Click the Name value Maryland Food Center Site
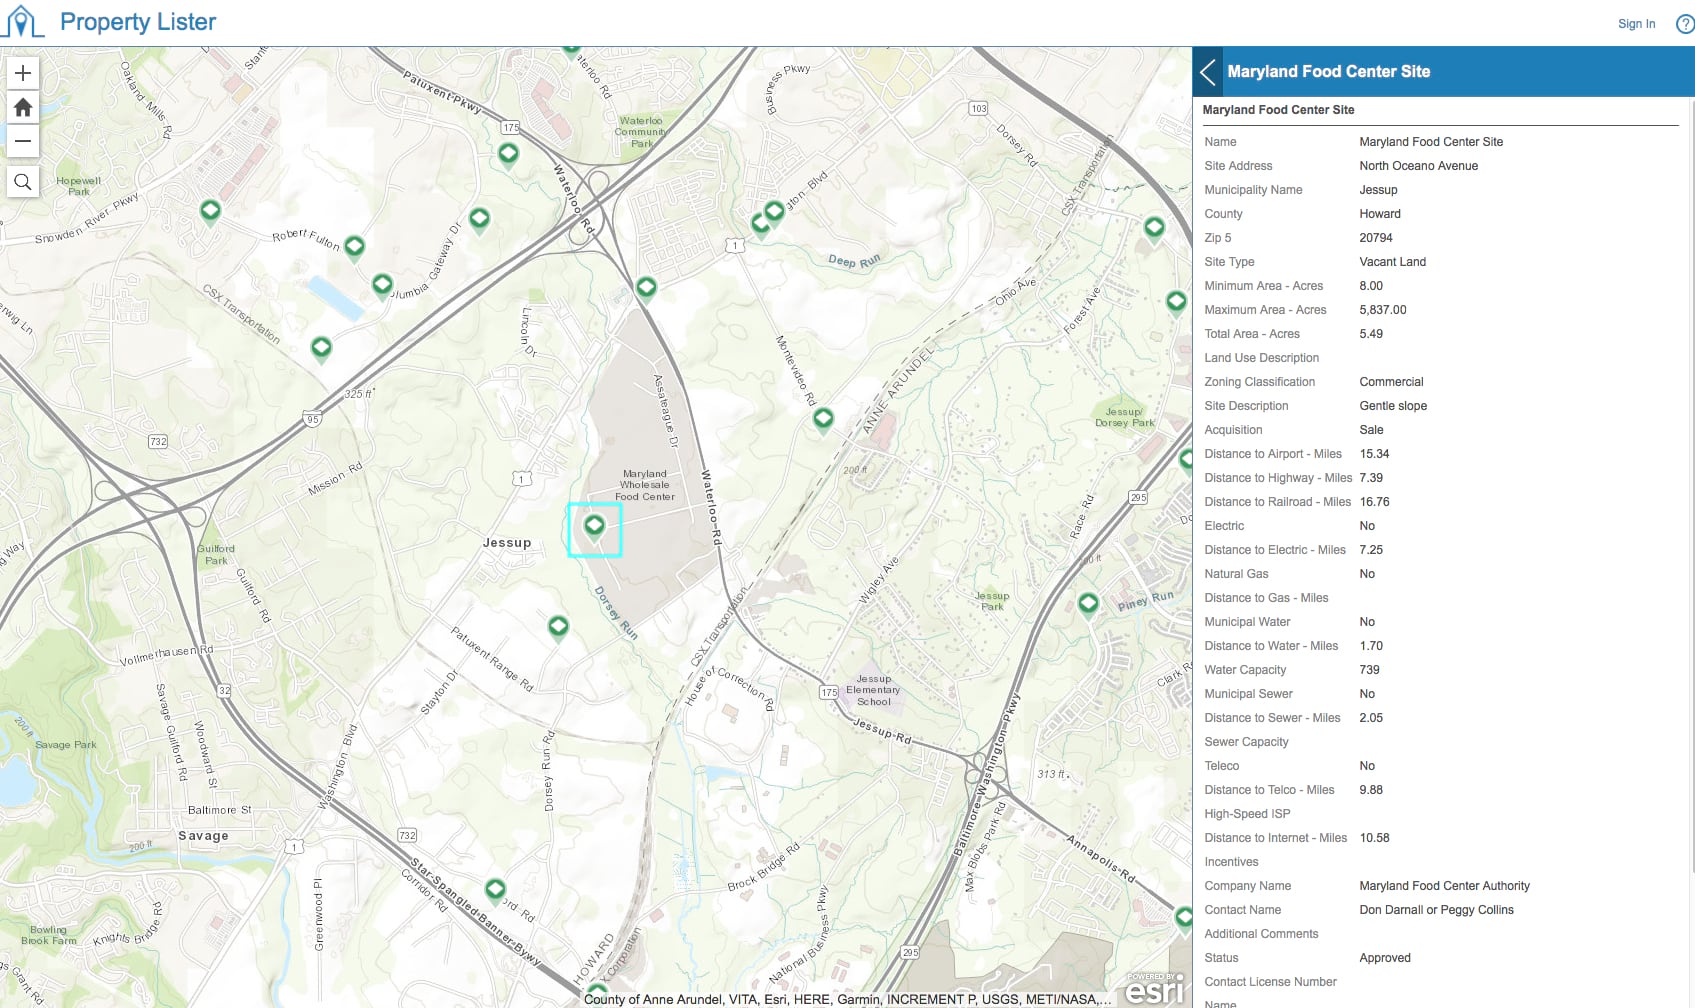The width and height of the screenshot is (1695, 1008). coord(1431,142)
